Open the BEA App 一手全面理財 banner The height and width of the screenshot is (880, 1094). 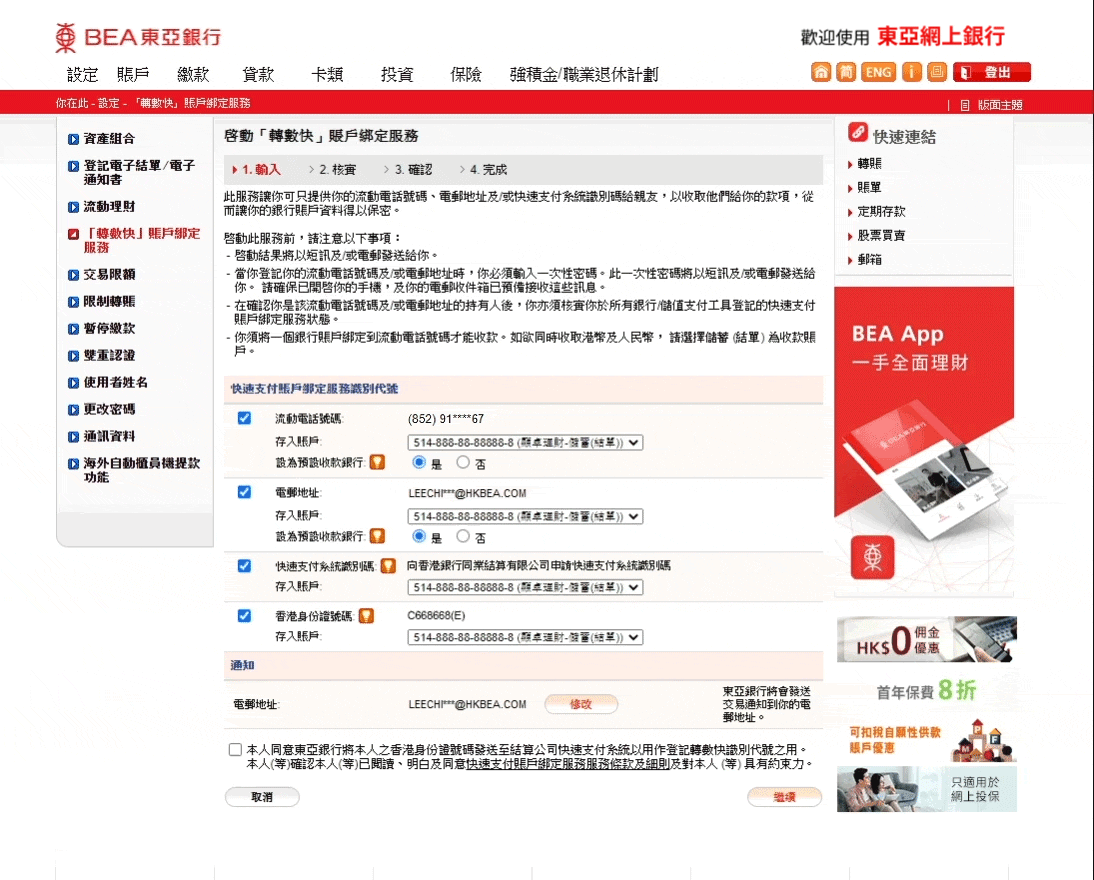[x=924, y=442]
